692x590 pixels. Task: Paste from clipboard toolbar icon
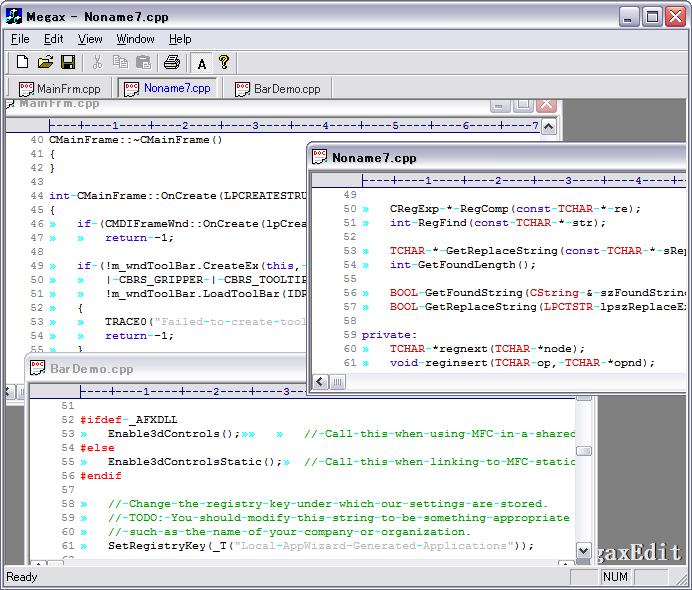tap(143, 62)
